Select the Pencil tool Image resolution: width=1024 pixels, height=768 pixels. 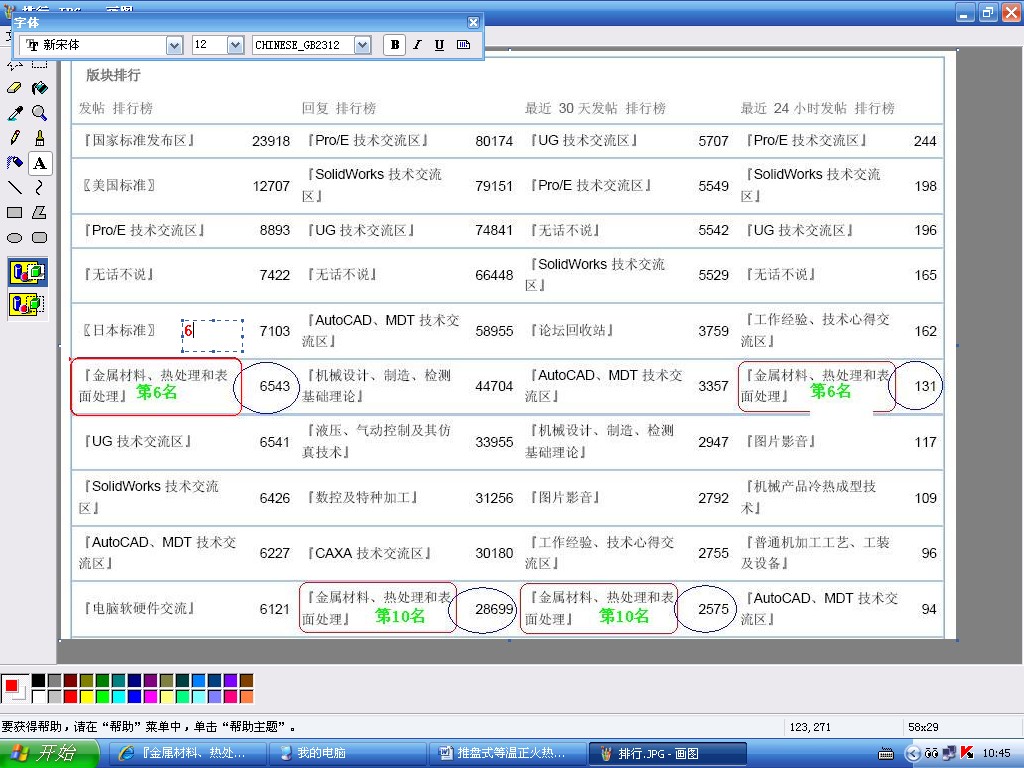click(14, 138)
